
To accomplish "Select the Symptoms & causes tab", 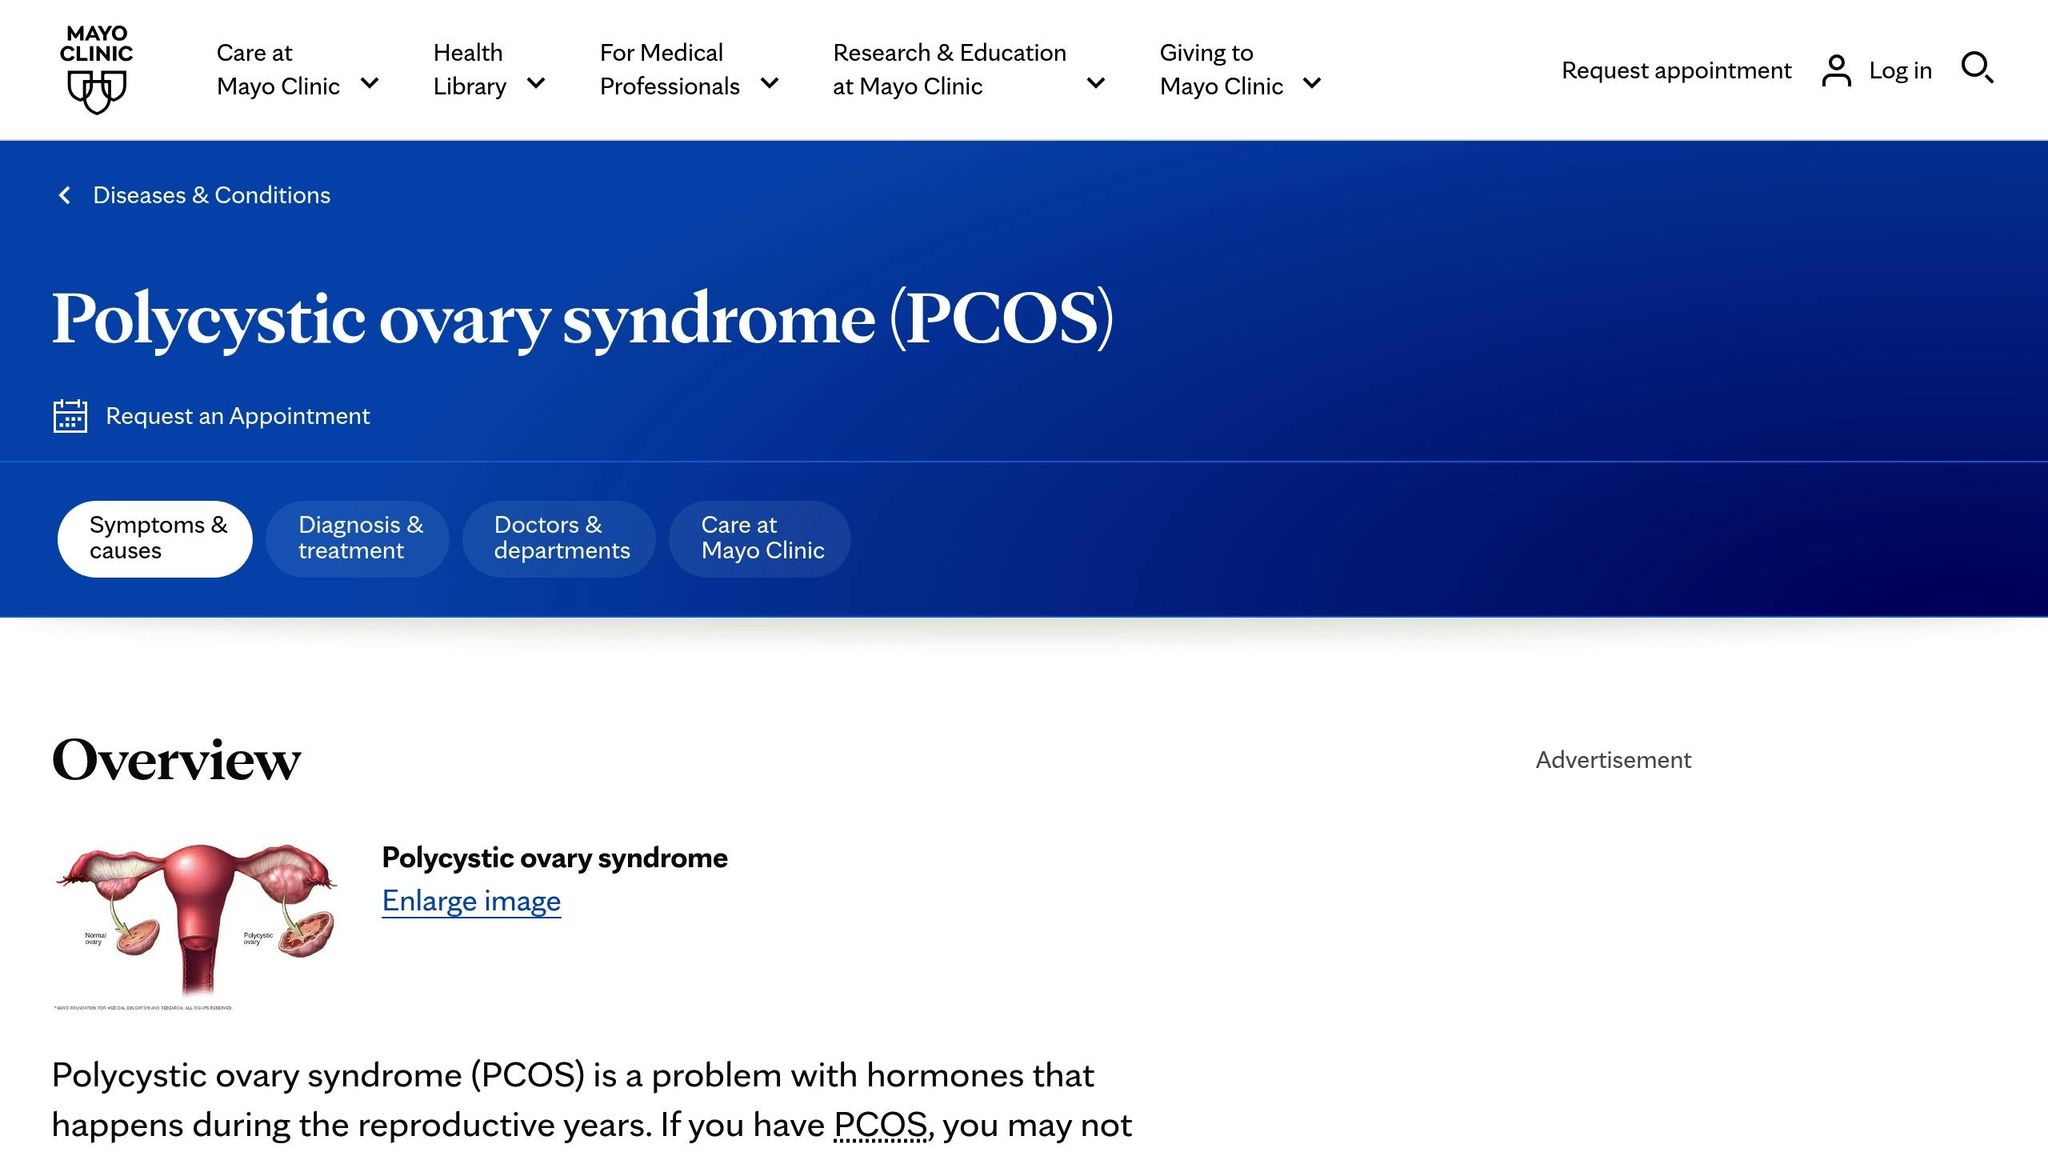I will [x=156, y=537].
